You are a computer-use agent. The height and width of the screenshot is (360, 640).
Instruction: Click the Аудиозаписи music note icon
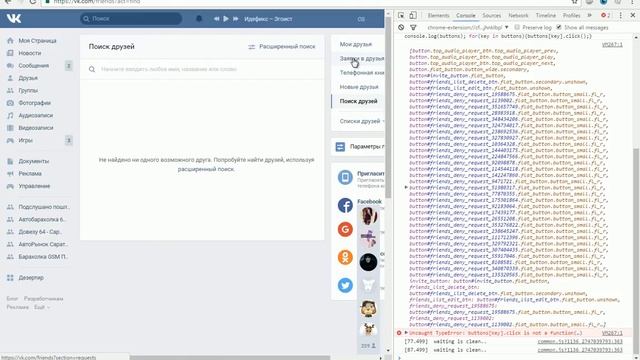tap(10, 116)
